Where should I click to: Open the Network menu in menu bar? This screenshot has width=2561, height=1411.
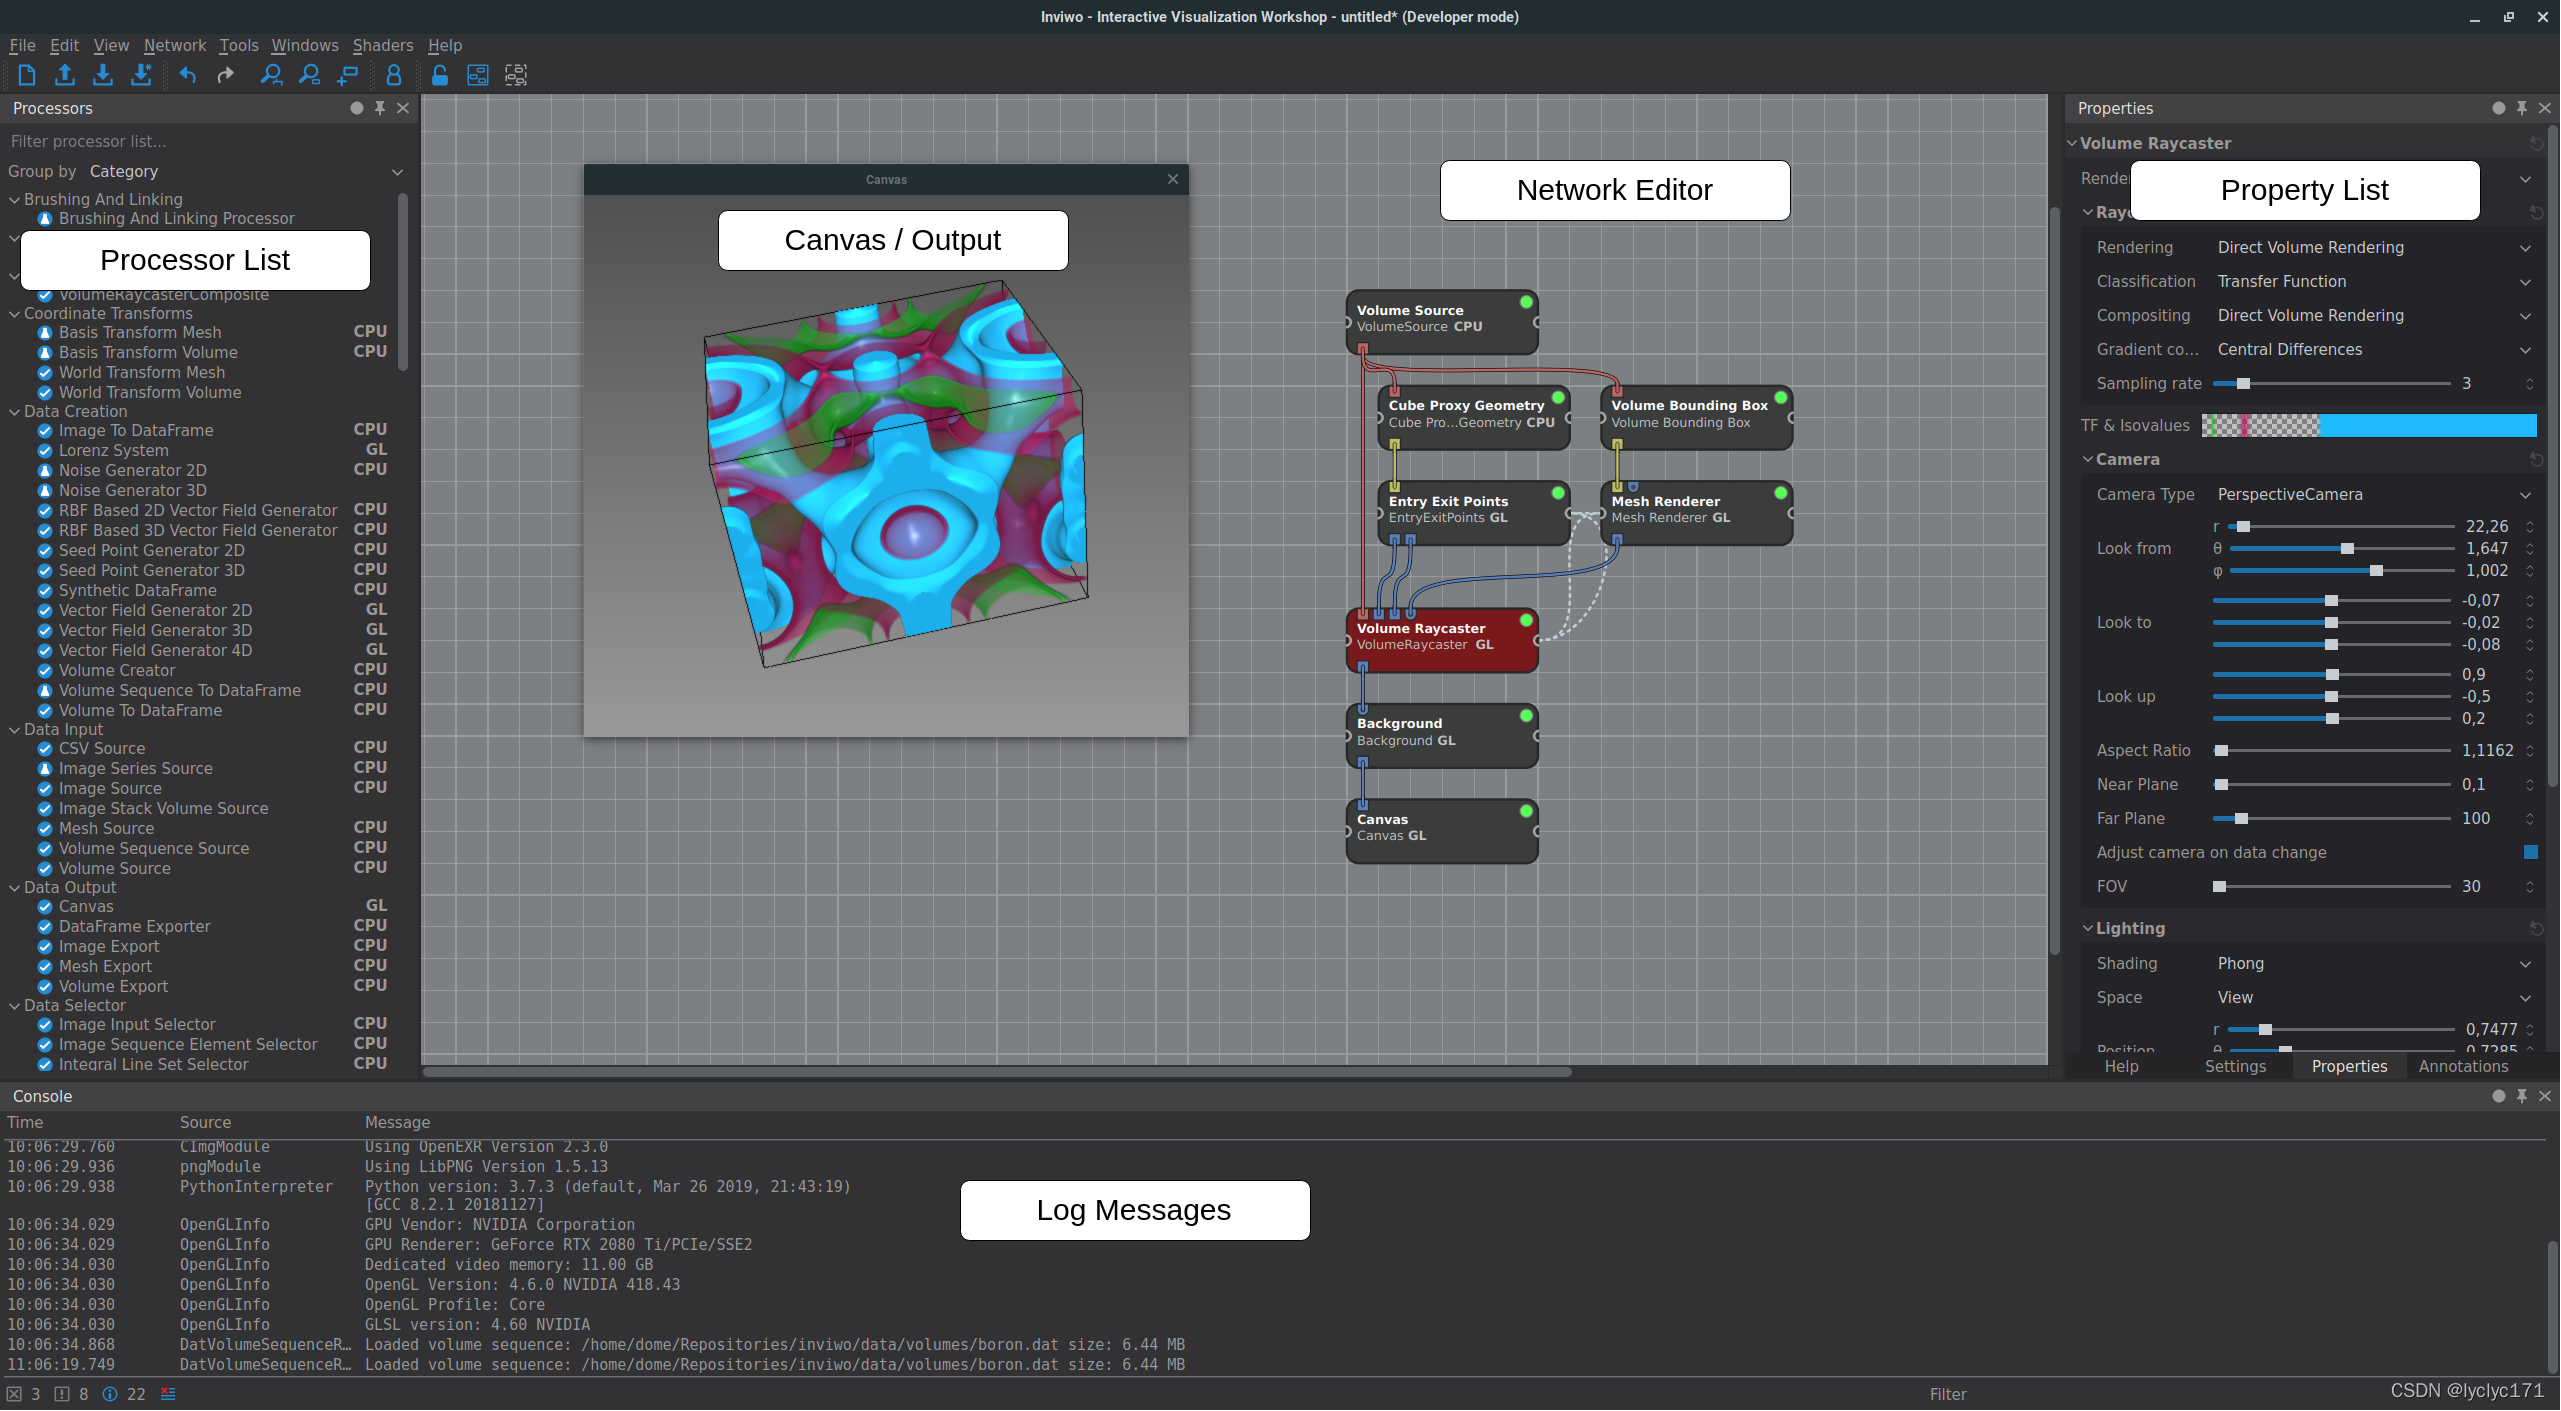coord(174,43)
